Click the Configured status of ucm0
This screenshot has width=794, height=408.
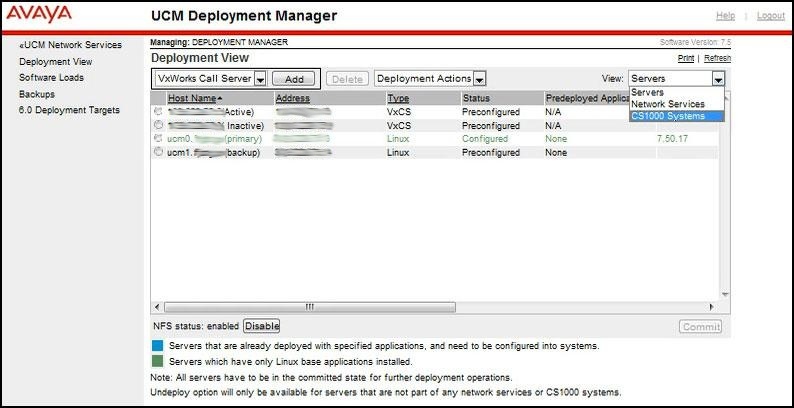[x=485, y=139]
